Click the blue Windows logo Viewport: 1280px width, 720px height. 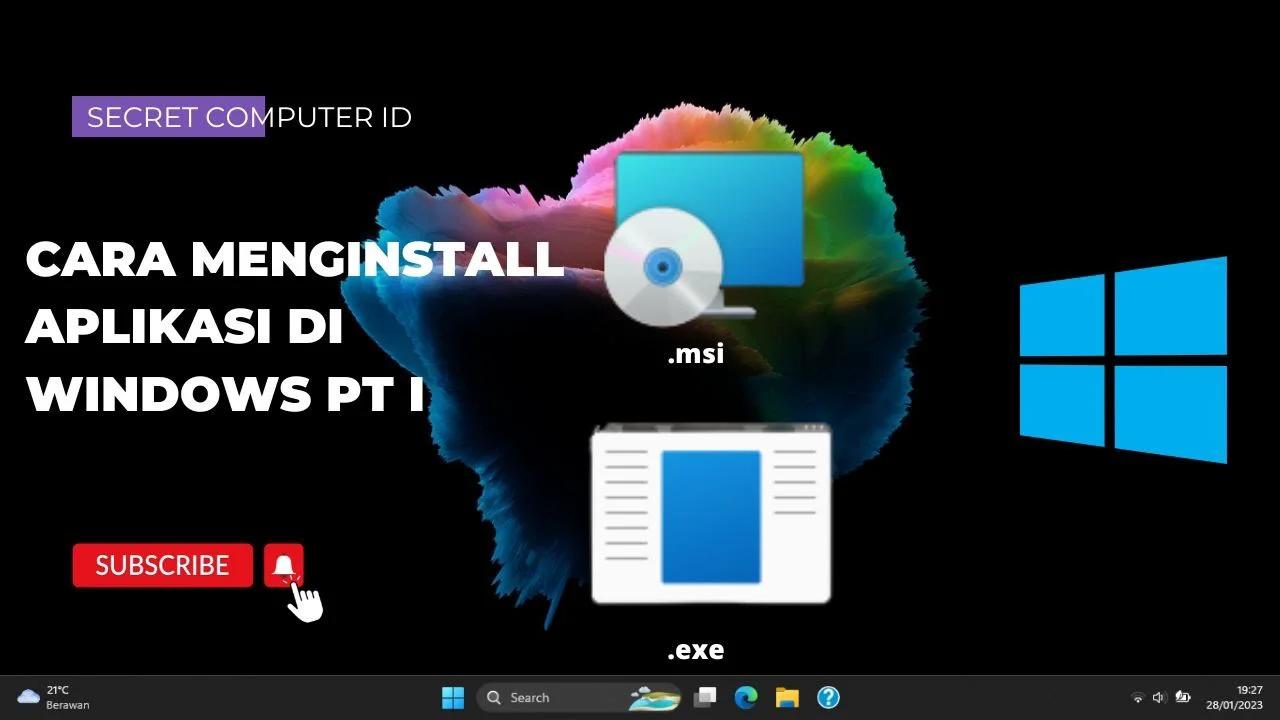[x=1123, y=360]
